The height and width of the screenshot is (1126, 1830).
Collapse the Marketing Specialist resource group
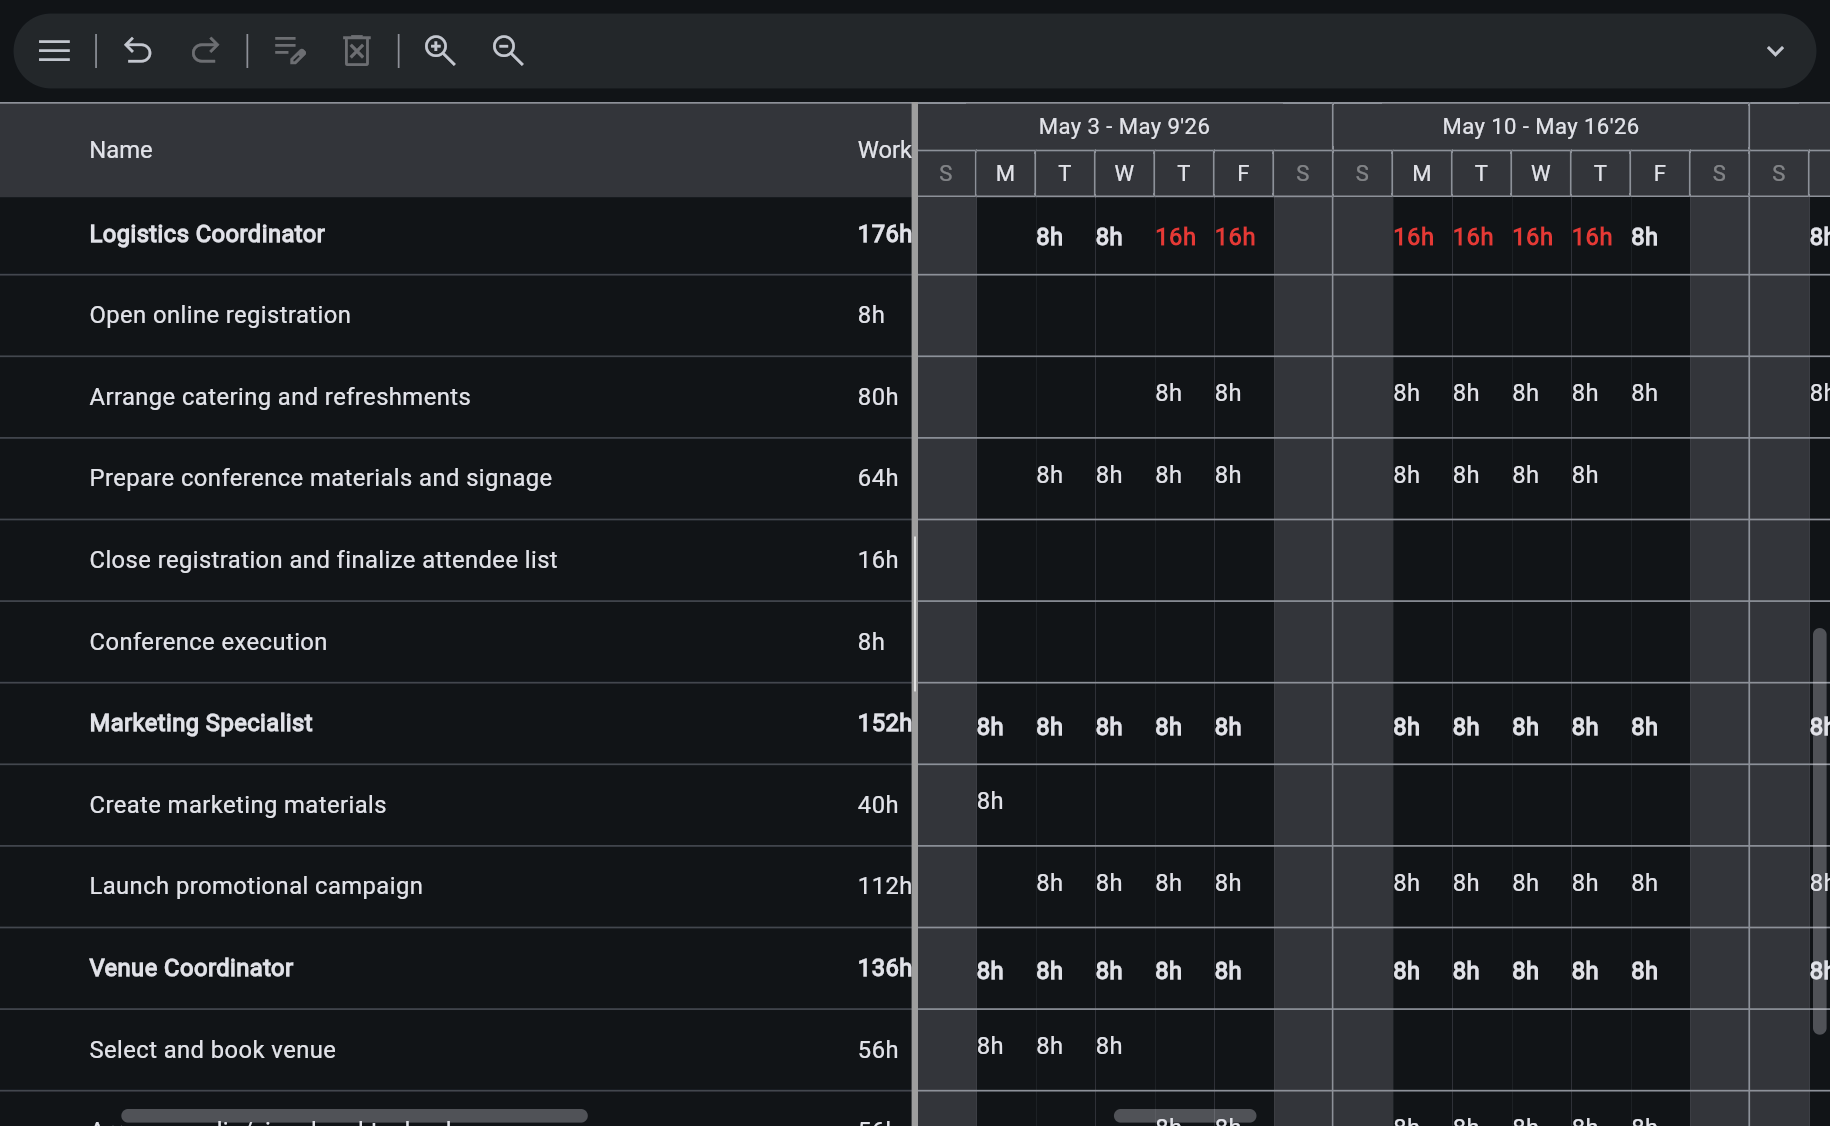[x=200, y=723]
